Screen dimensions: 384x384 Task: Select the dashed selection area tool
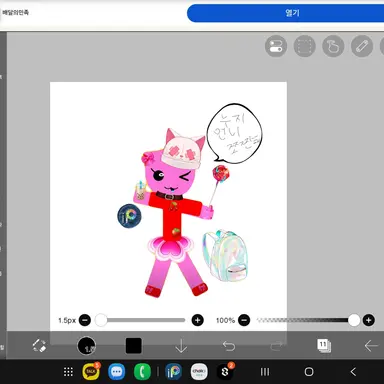click(x=304, y=46)
